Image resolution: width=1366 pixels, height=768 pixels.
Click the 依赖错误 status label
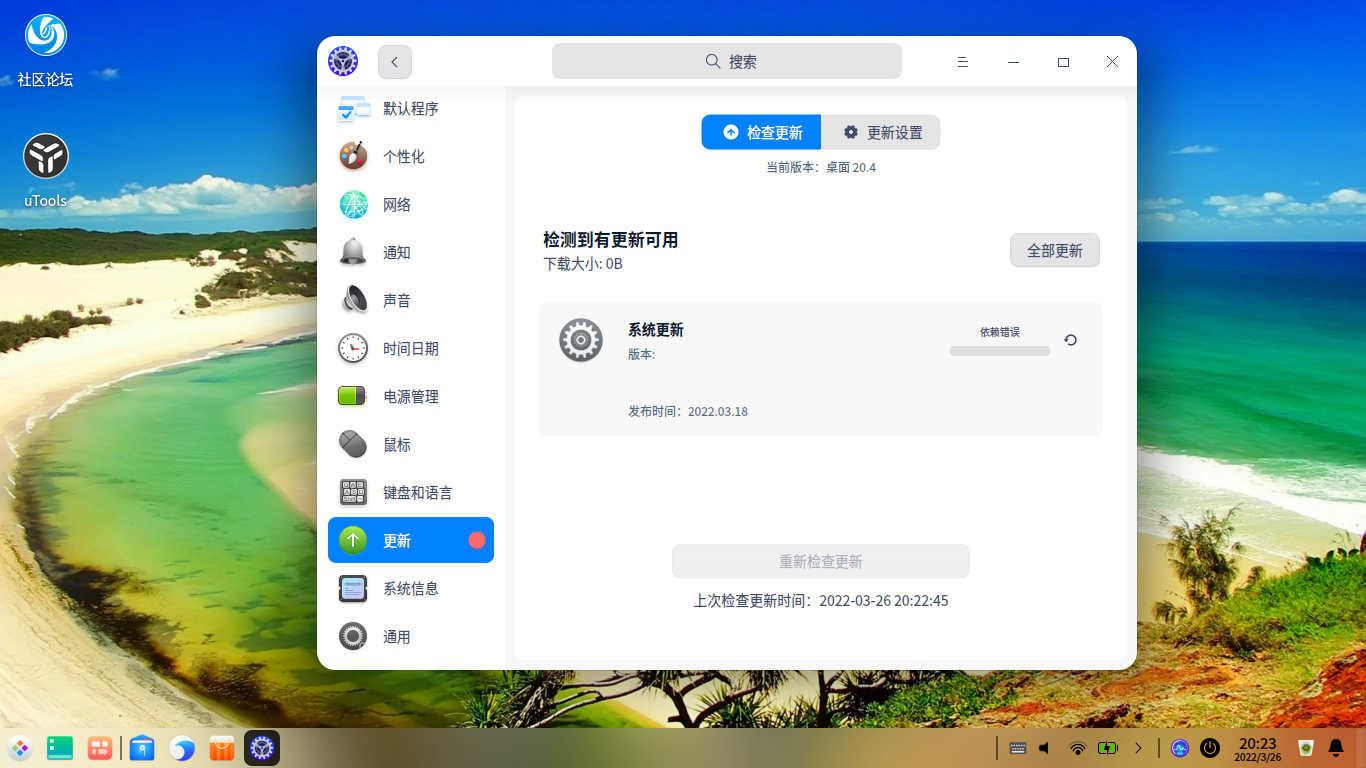click(1000, 332)
